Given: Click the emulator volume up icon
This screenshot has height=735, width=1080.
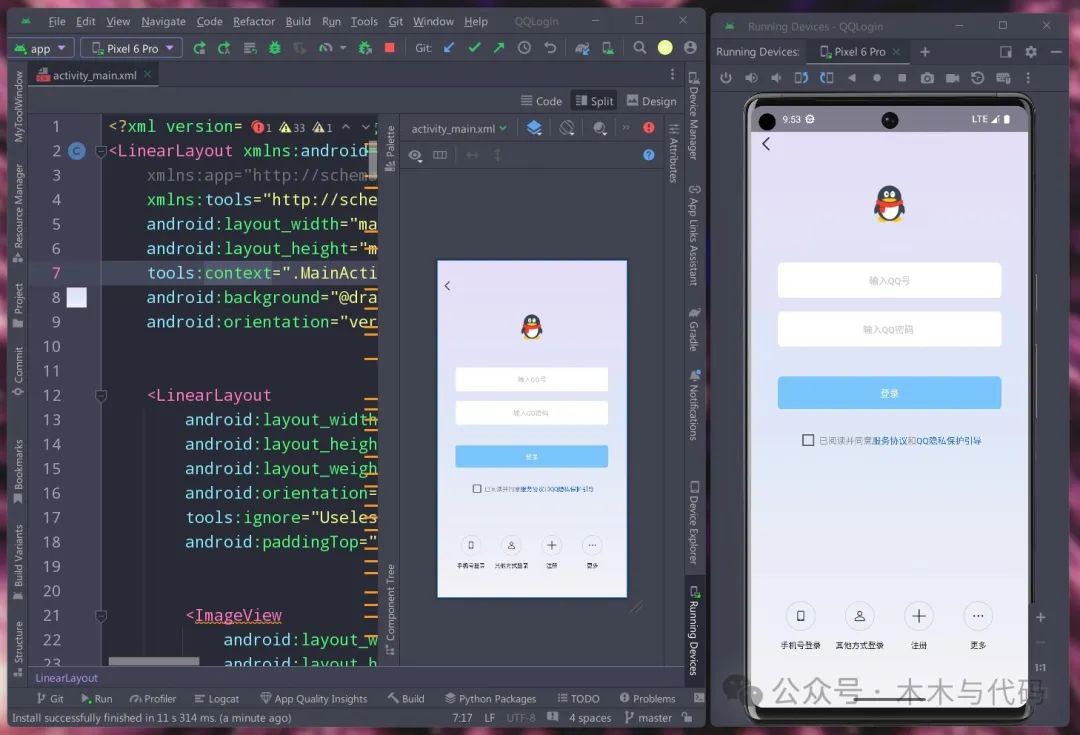Looking at the screenshot, I should coord(751,78).
